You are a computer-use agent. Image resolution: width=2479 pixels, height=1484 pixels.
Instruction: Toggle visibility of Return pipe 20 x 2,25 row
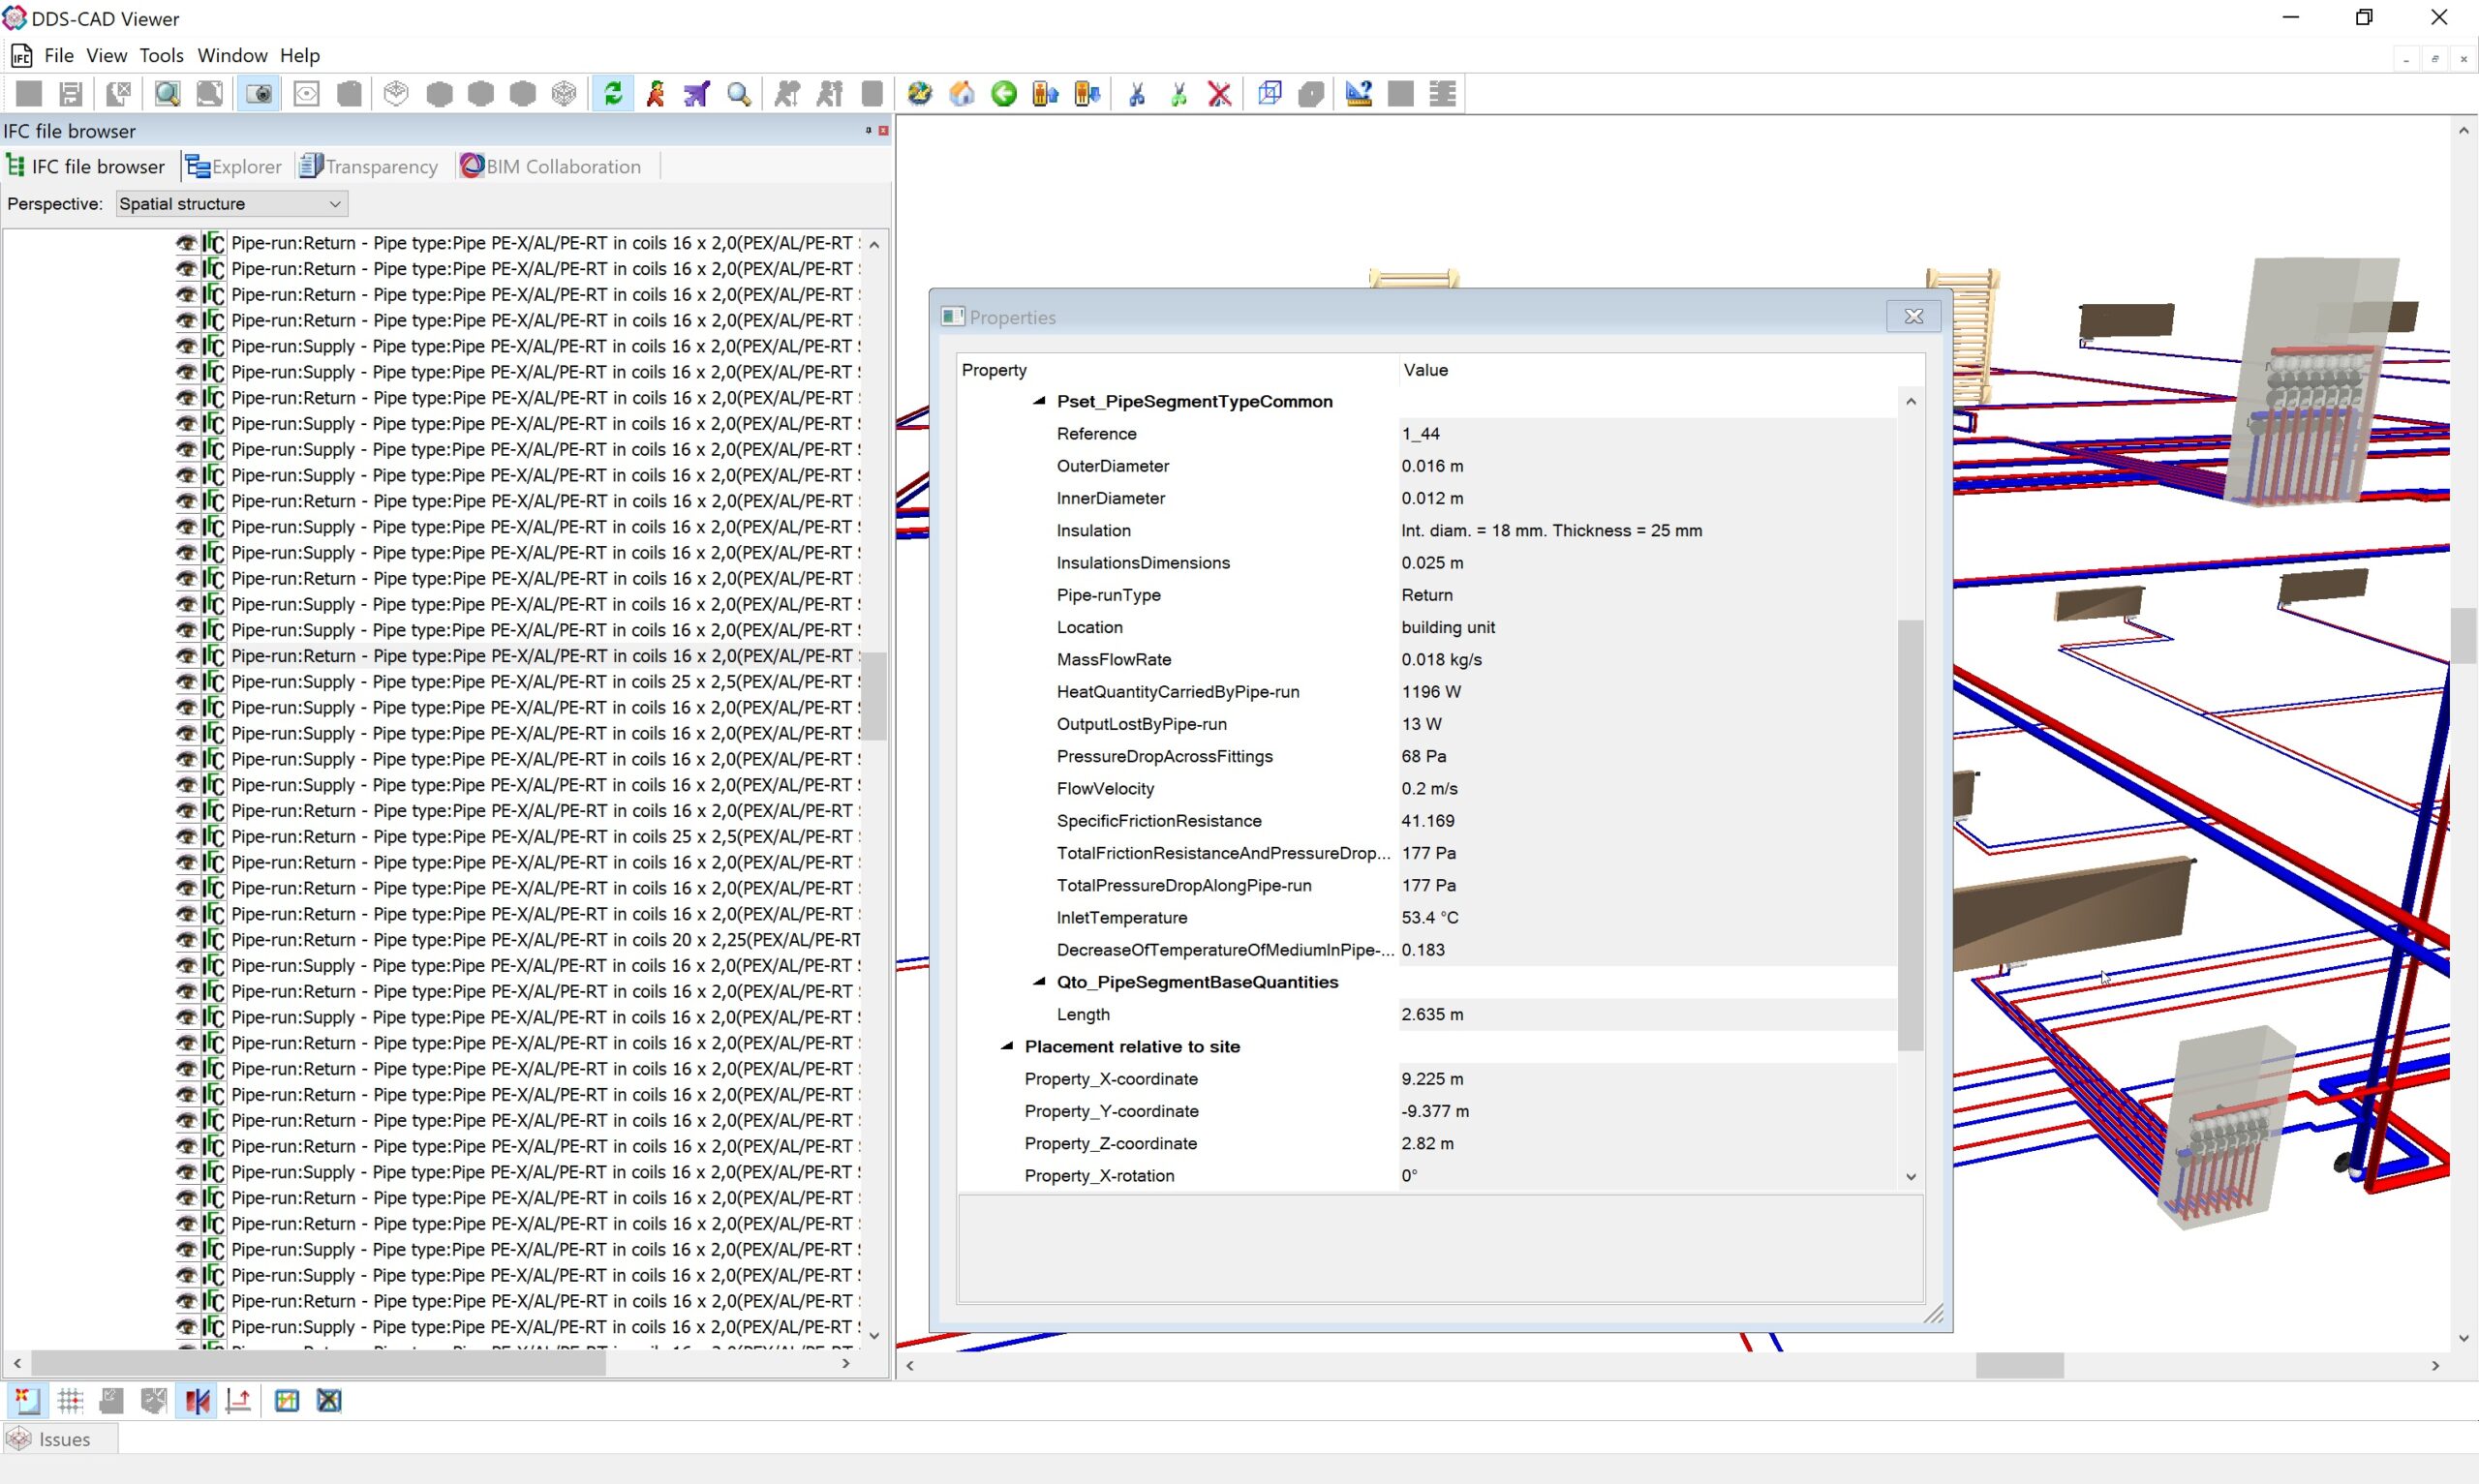(x=186, y=940)
